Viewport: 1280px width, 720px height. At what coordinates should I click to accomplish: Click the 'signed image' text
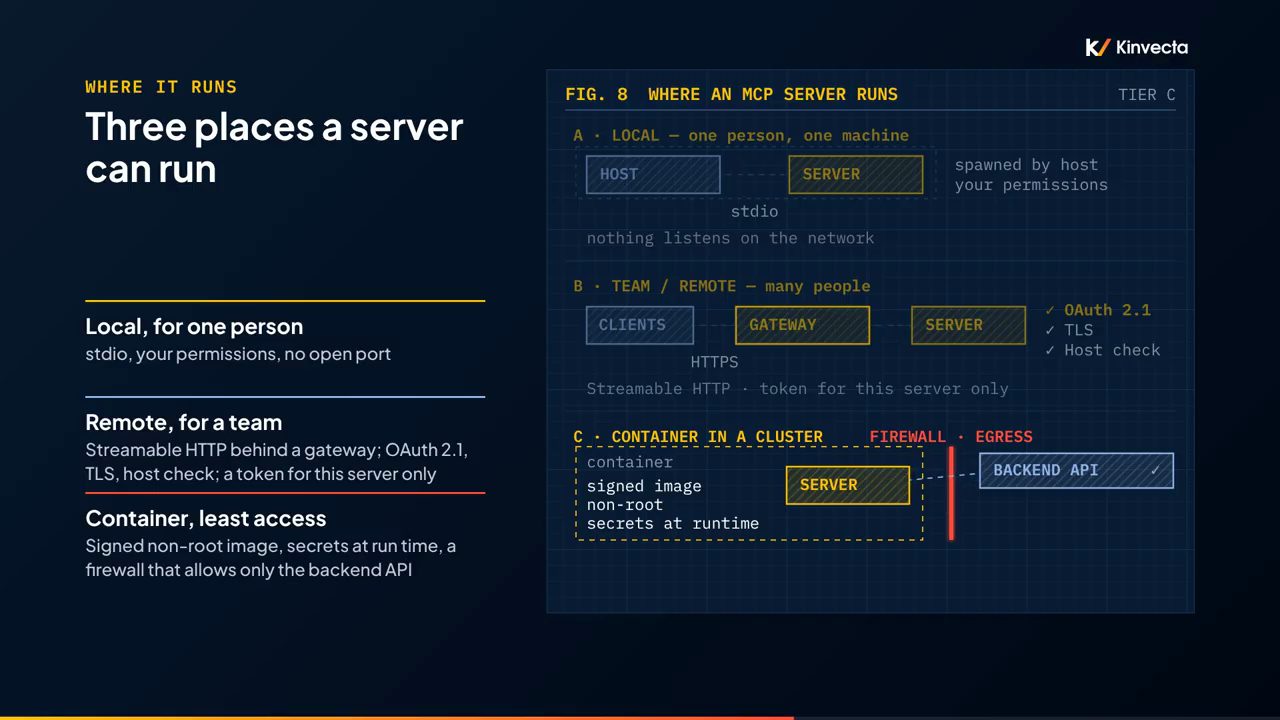pos(644,486)
